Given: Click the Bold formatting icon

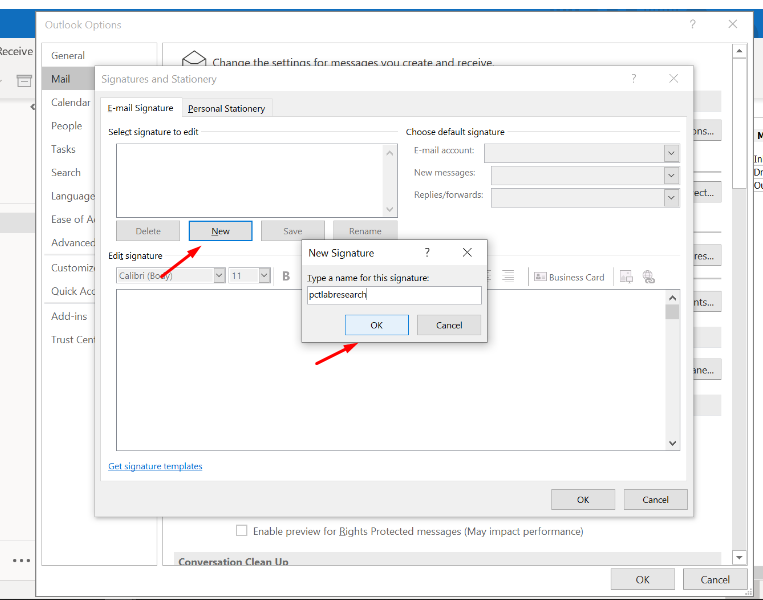Looking at the screenshot, I should (x=286, y=276).
